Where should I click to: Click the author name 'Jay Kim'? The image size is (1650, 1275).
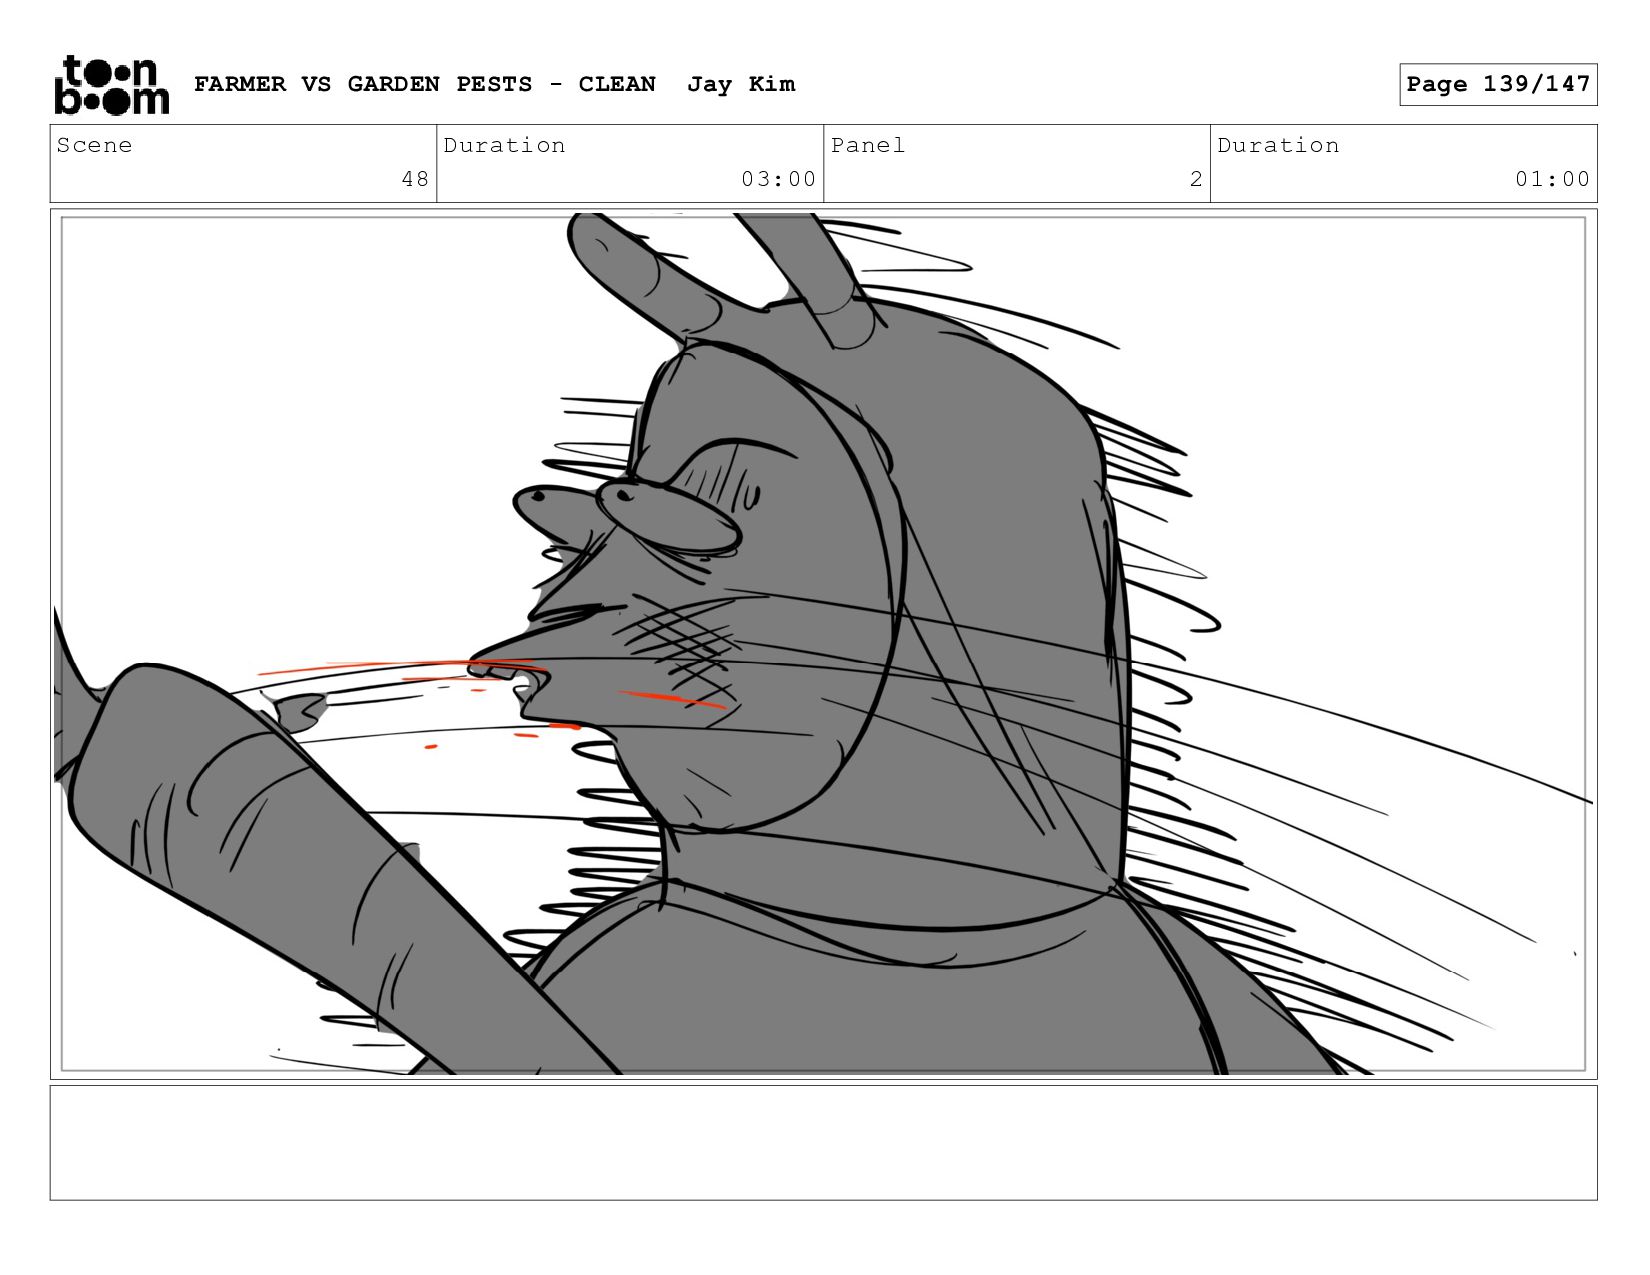tap(741, 84)
